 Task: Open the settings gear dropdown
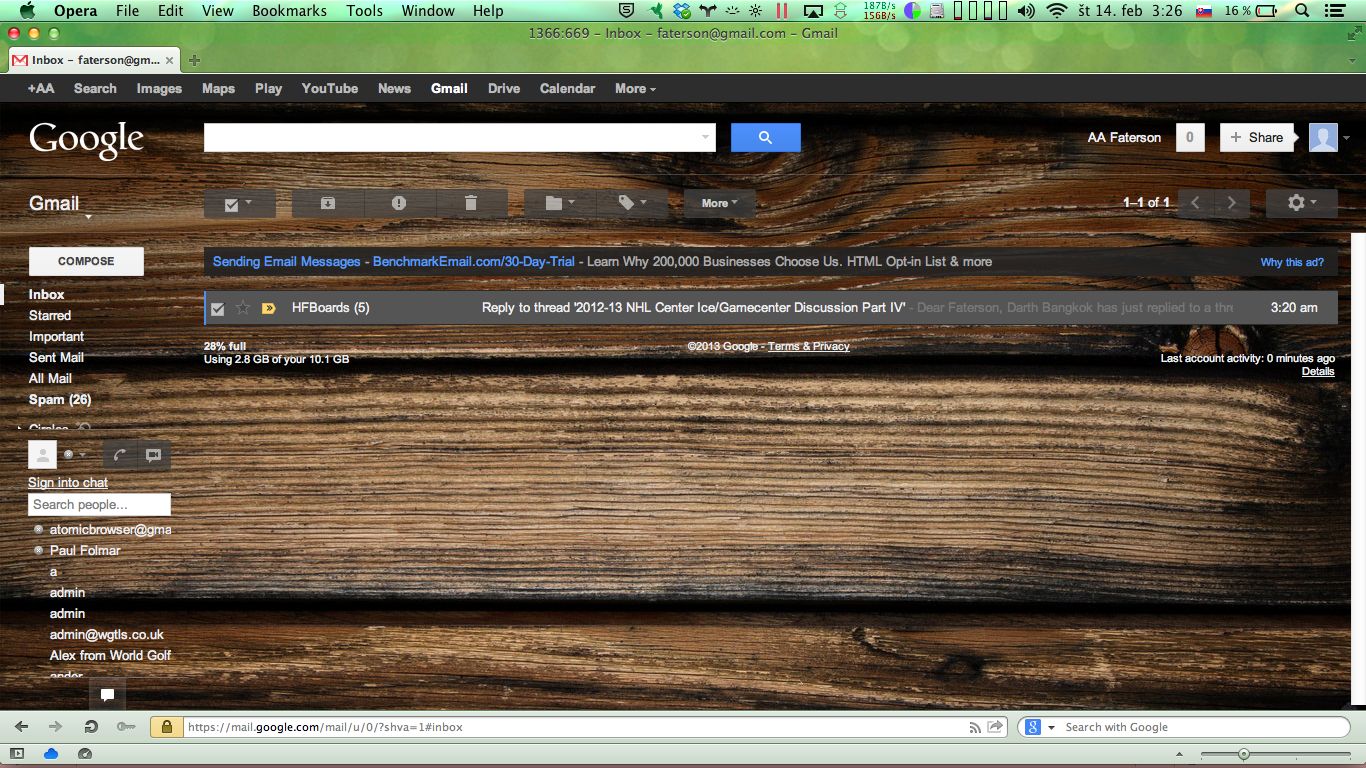coord(1301,203)
